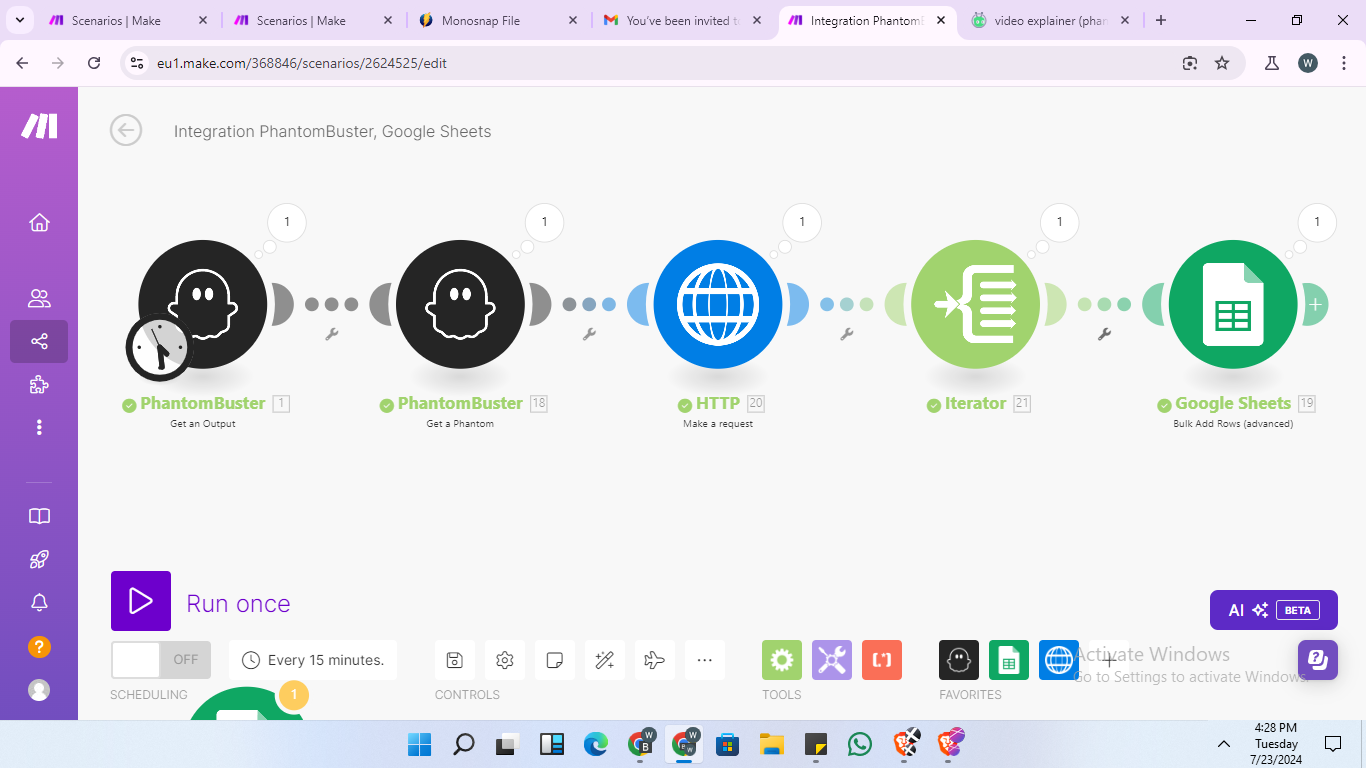The height and width of the screenshot is (768, 1366).
Task: Open the More three-dots sidebar menu
Action: (39, 428)
